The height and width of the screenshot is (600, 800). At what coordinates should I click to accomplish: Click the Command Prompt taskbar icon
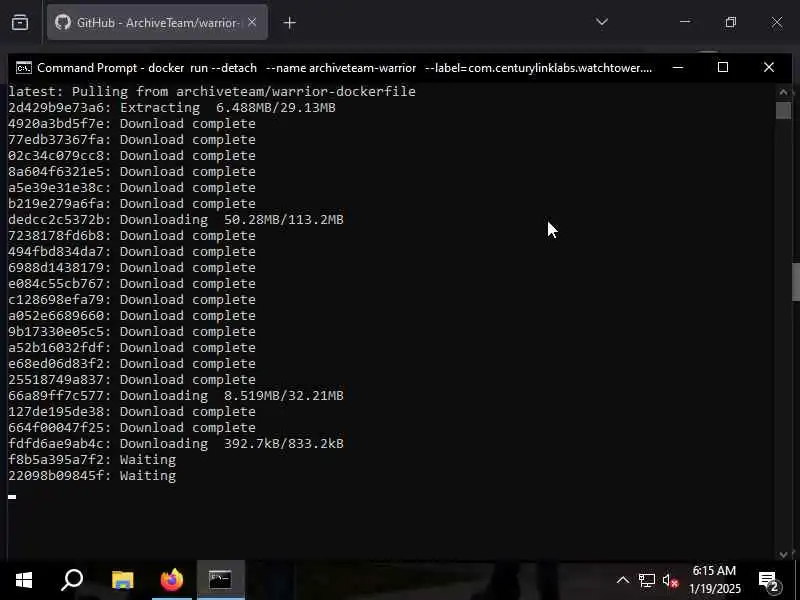220,580
